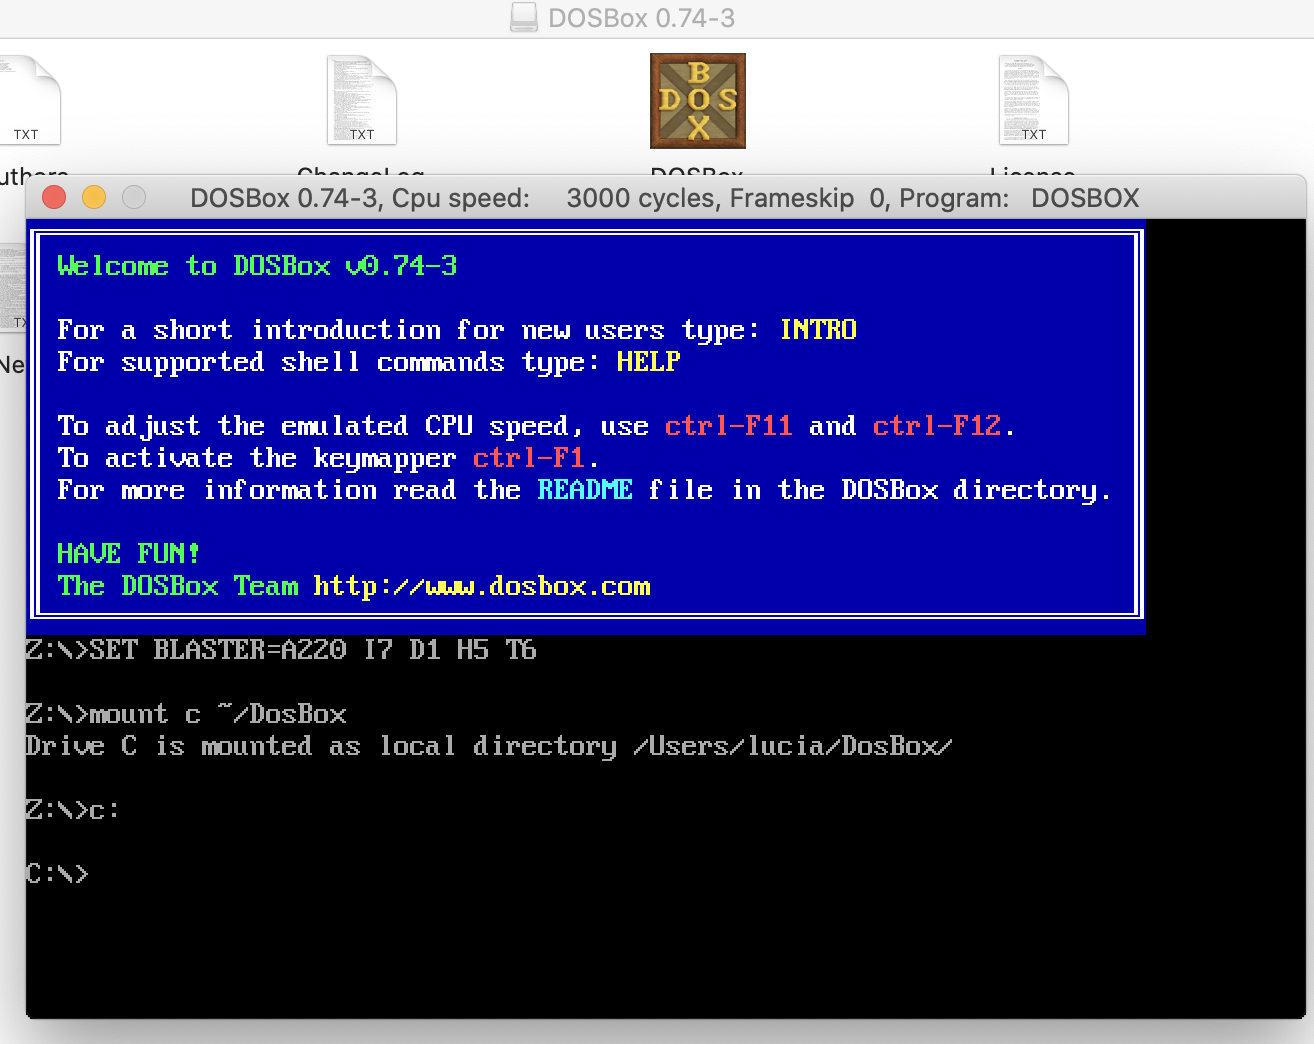The image size is (1314, 1044).
Task: Click 'Welcome to DOSBox v0.74-3' heading
Action: [257, 266]
